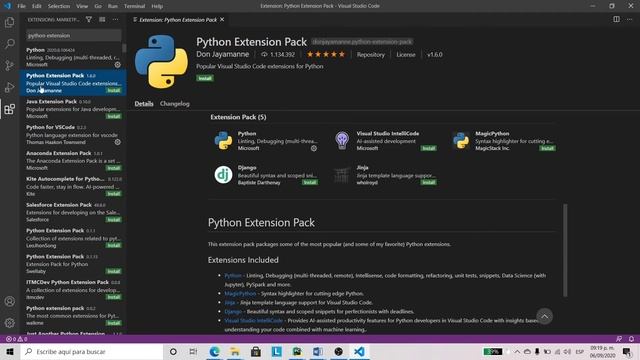Click Python icon in Extension Pack list

223,140
